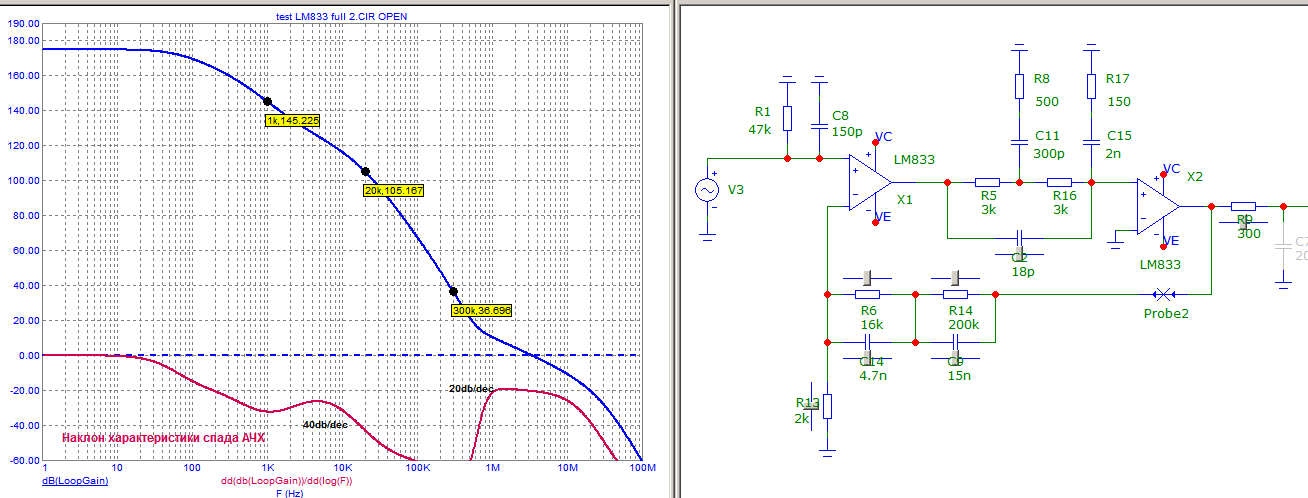Click the red Наклон характеристики спада АЧХ text
This screenshot has width=1308, height=498.
164,438
